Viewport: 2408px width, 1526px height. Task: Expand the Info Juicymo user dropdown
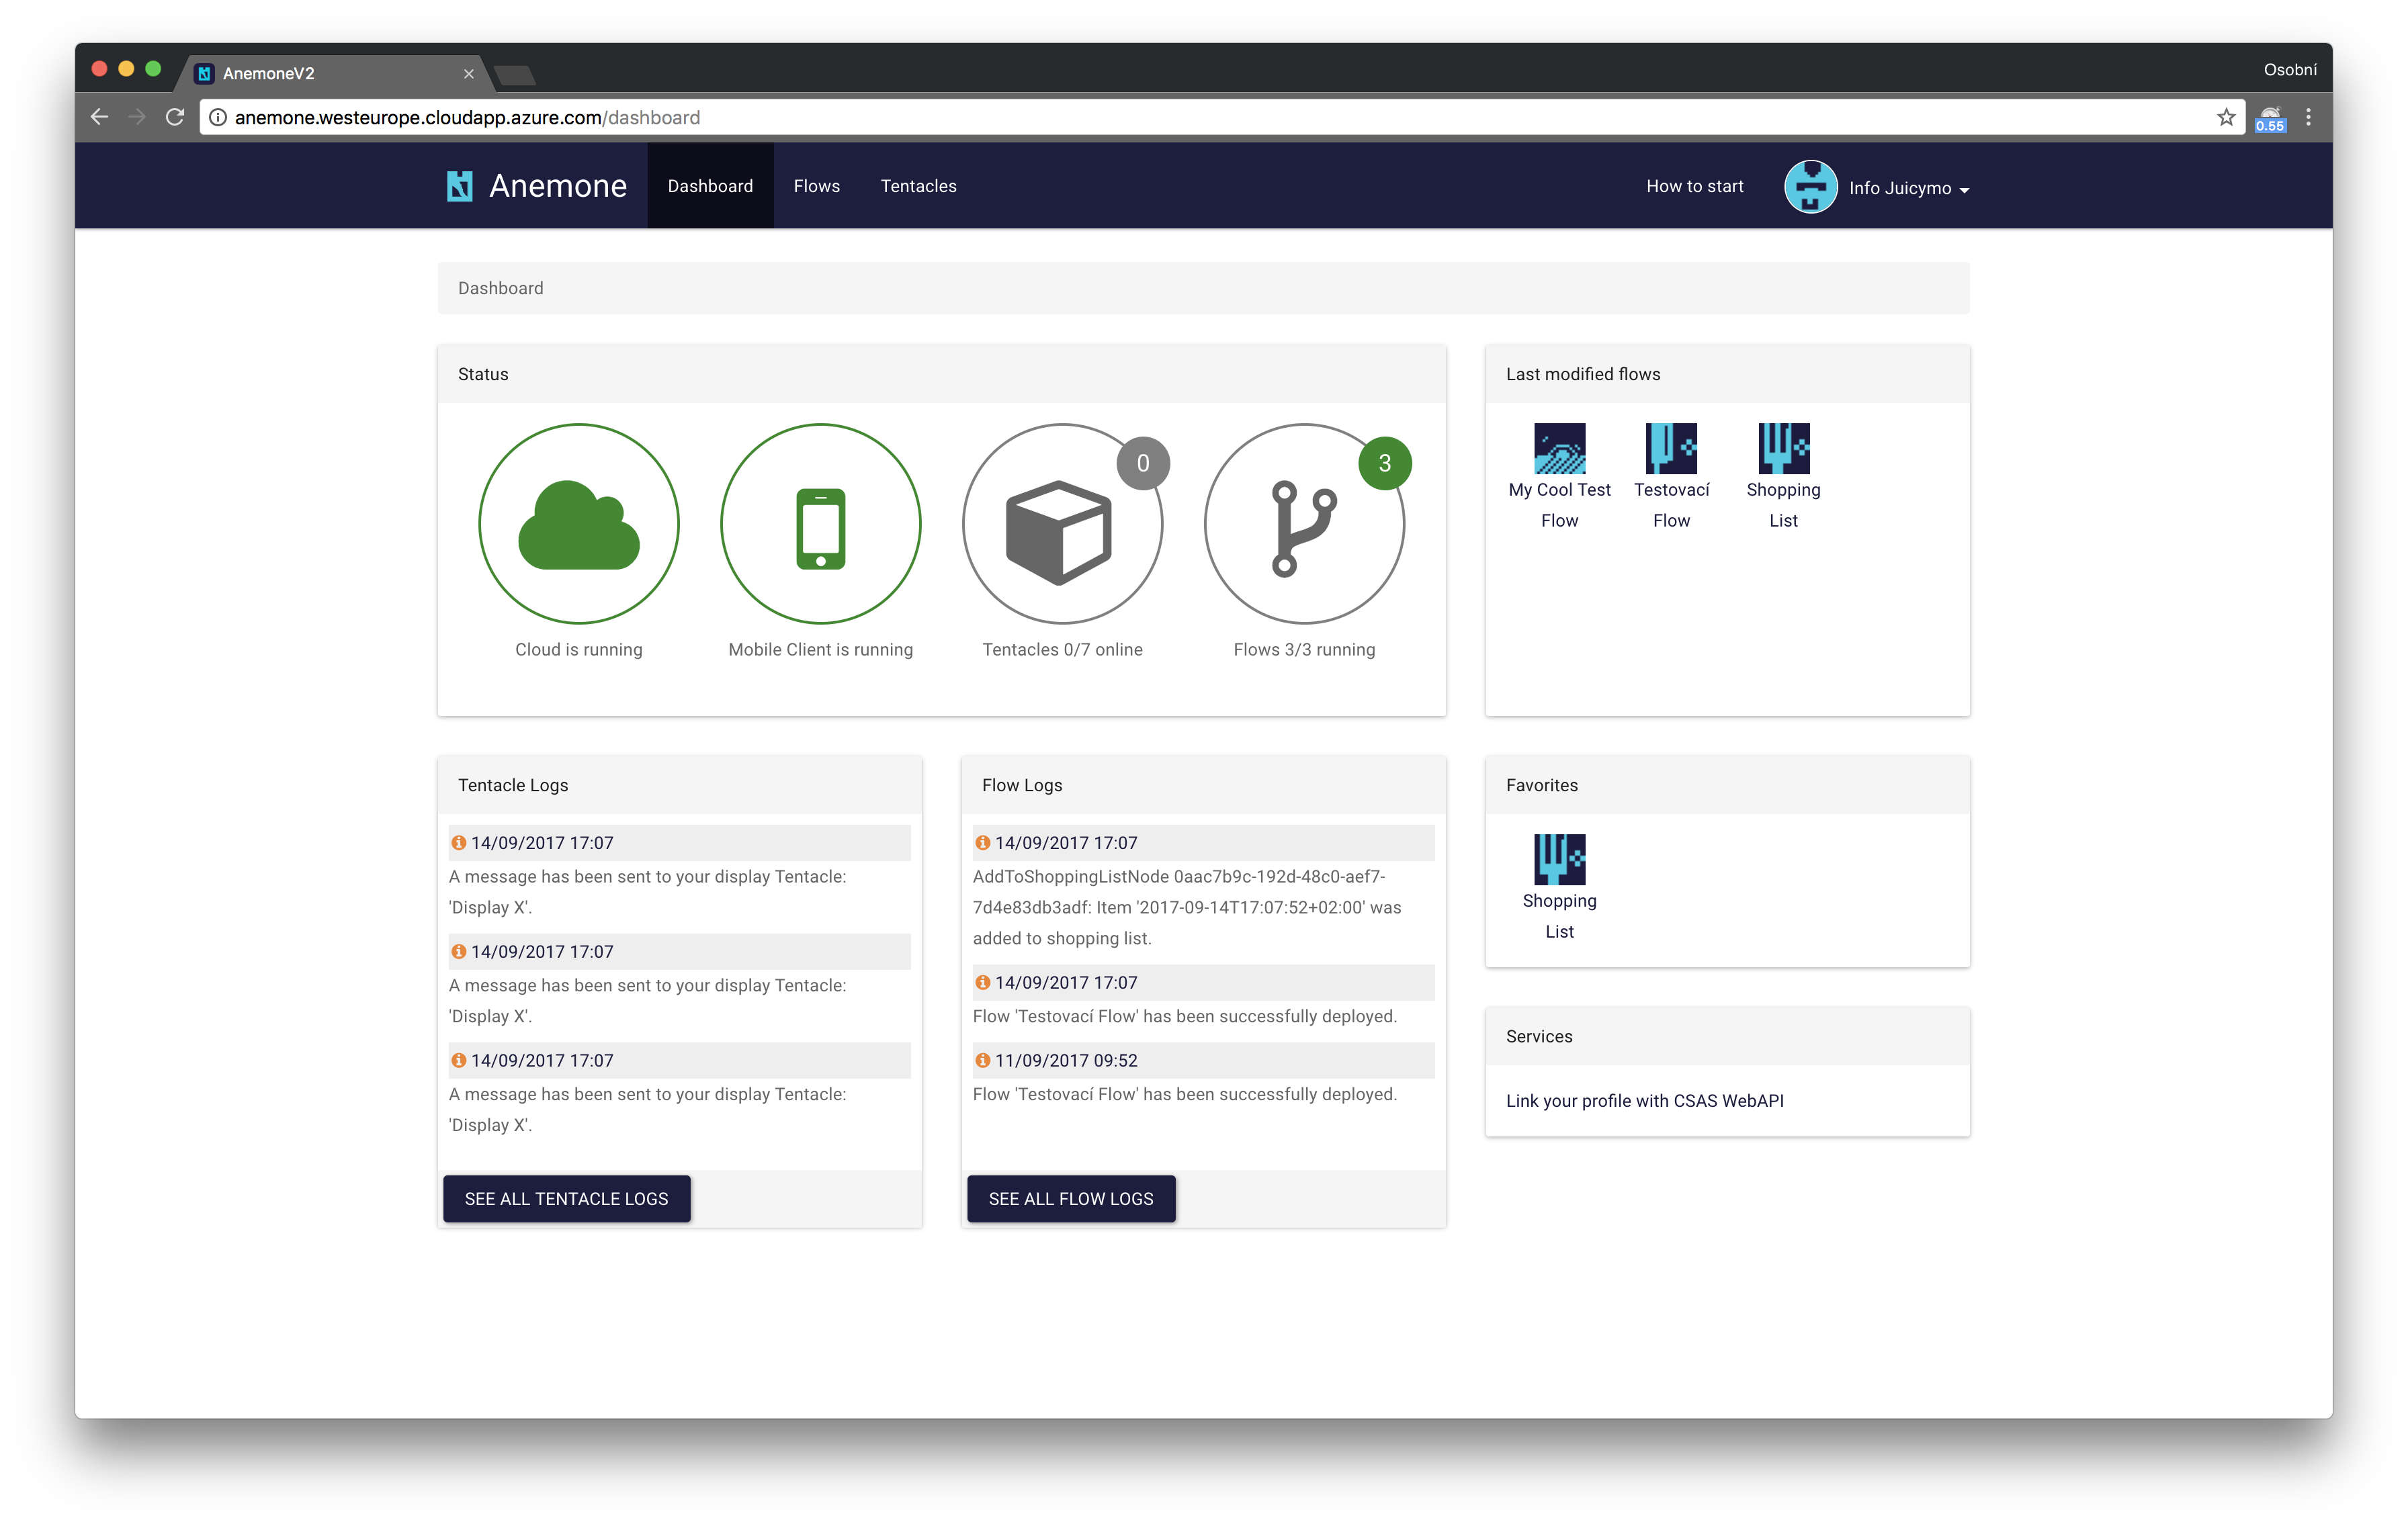1963,190
